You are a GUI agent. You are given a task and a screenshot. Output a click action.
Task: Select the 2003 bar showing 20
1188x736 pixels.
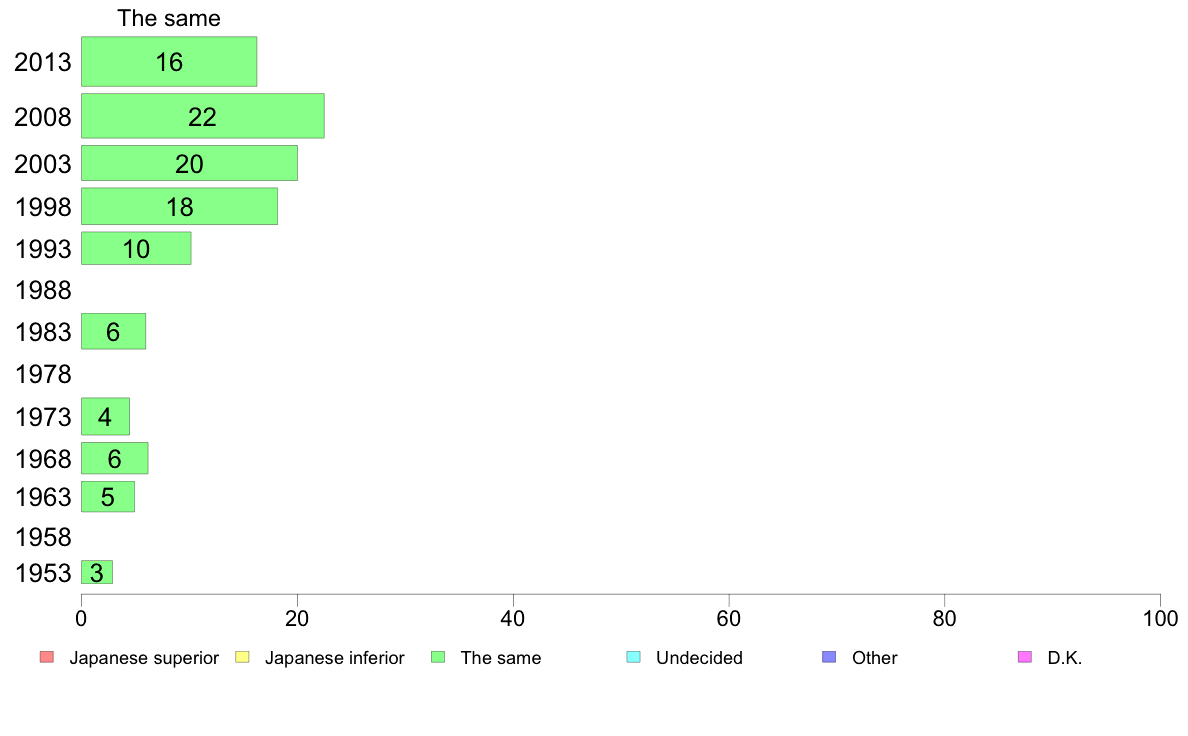click(189, 163)
